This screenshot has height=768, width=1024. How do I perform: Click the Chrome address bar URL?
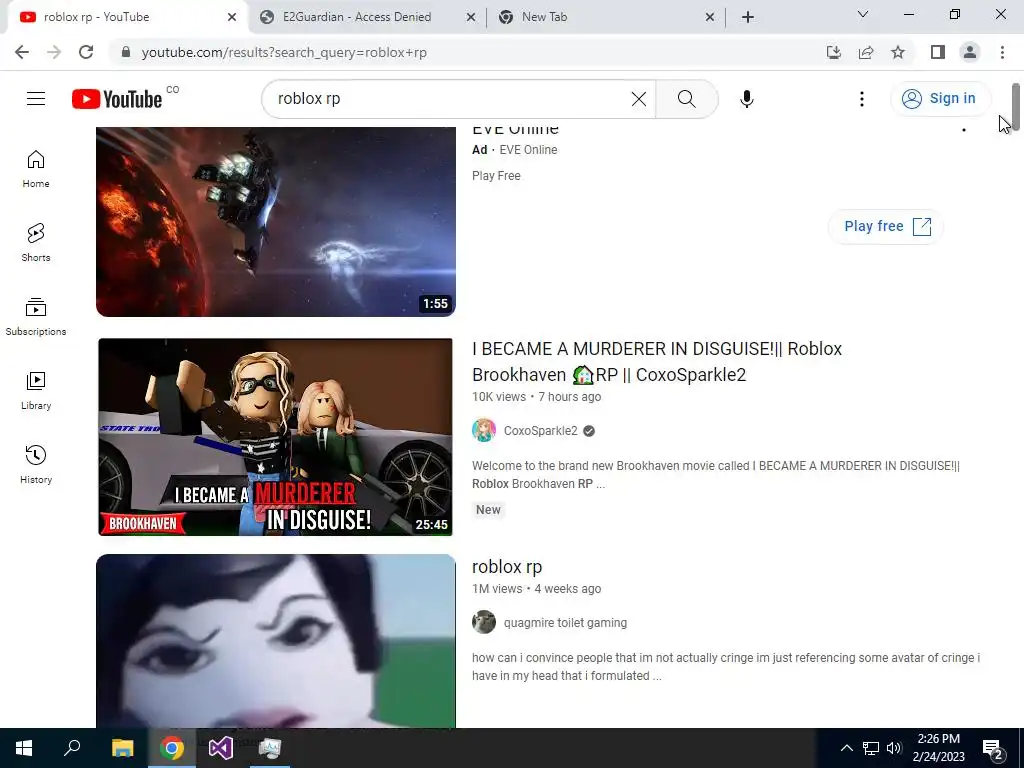tap(284, 52)
